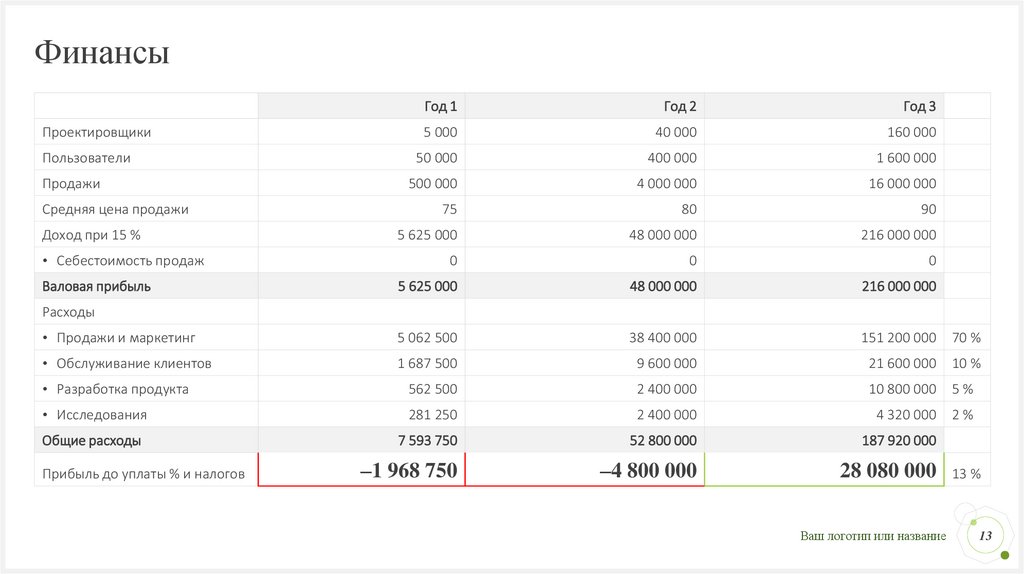The height and width of the screenshot is (574, 1024).
Task: Click the "Обслуживание клиентов" row label
Action: pos(133,364)
